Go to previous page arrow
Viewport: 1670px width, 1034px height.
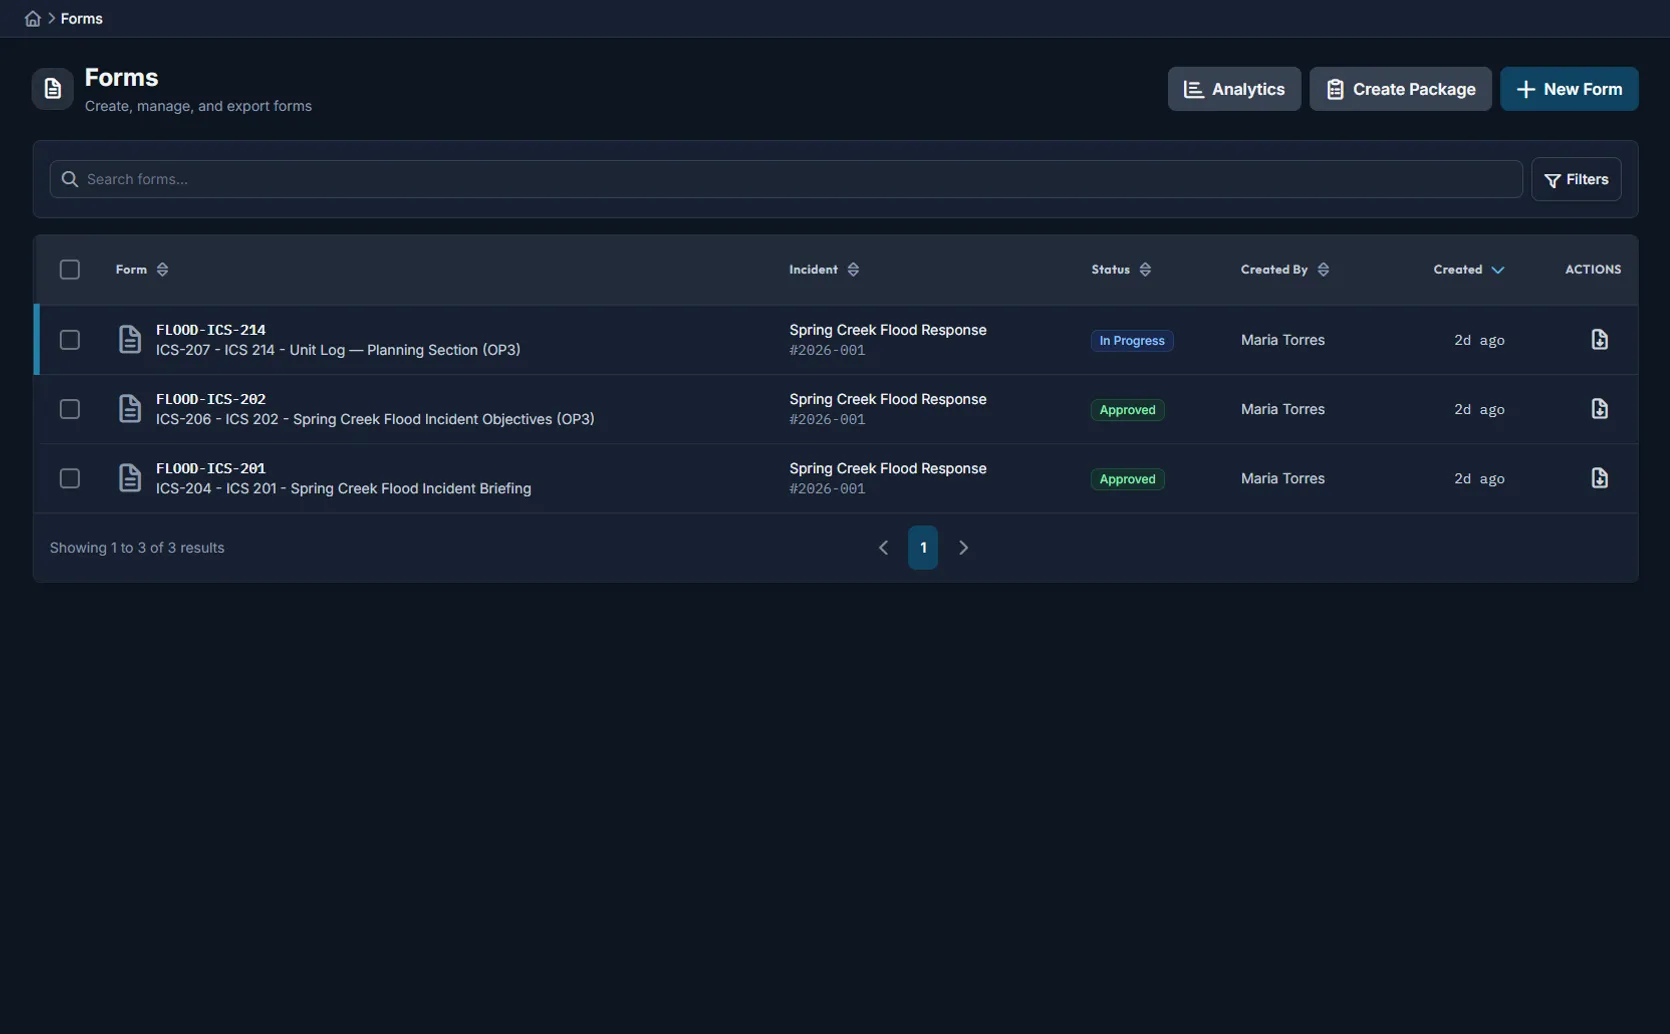coord(883,548)
